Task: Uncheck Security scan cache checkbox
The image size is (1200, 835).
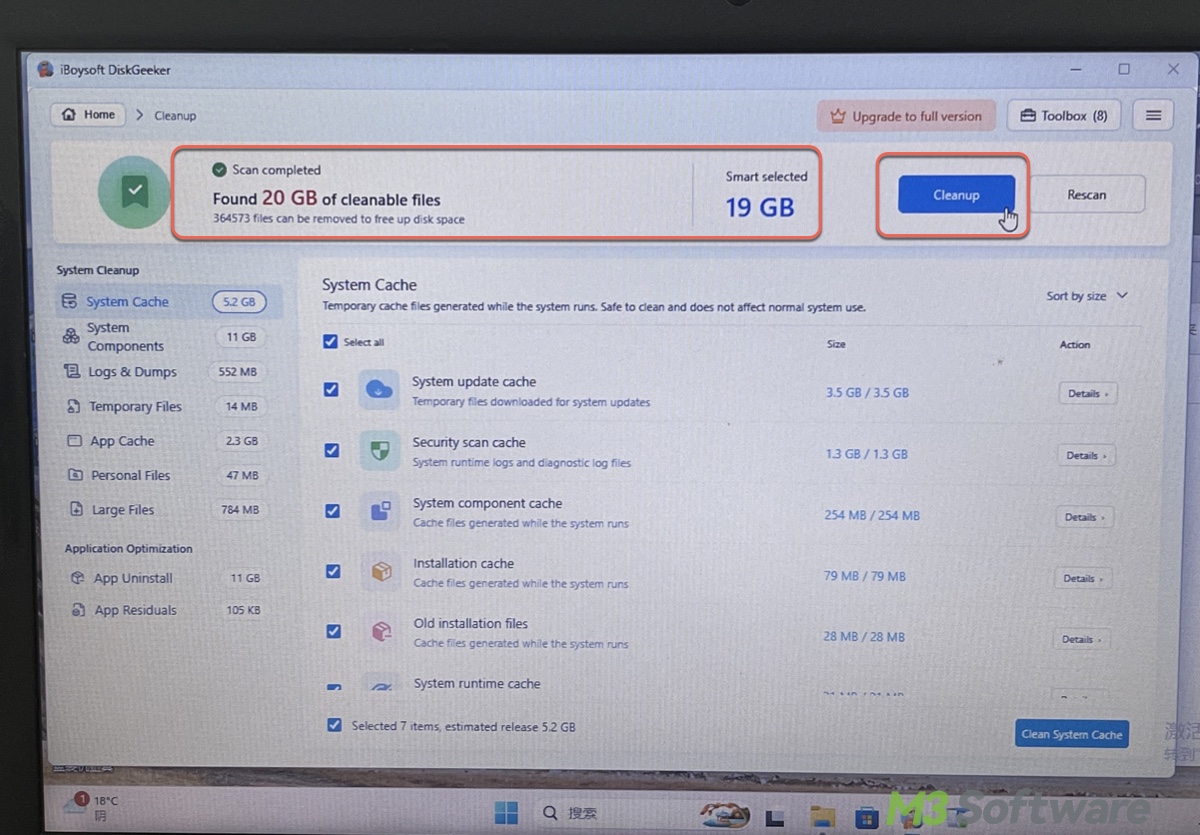Action: tap(332, 451)
